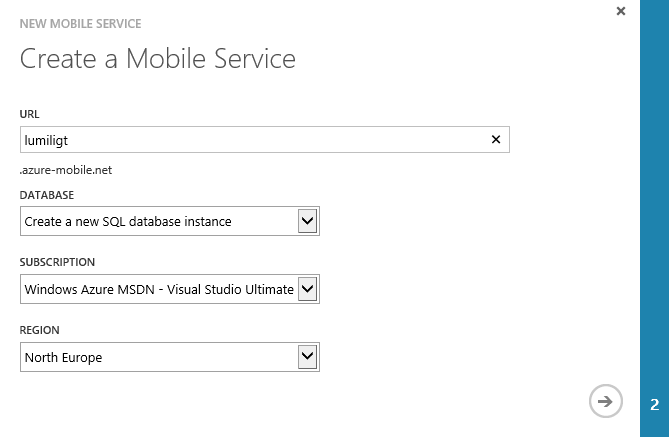Clear the URL field with X icon
Screen dimensions: 669x437
[495, 140]
